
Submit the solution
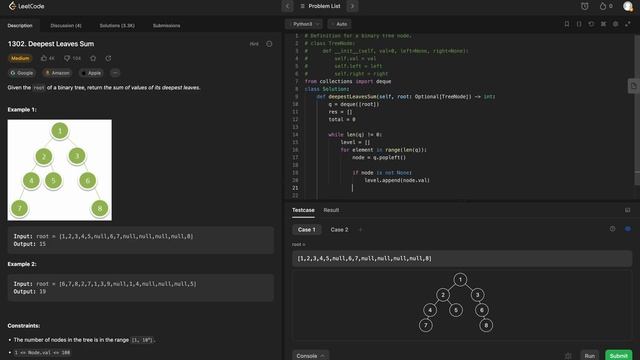click(x=618, y=356)
